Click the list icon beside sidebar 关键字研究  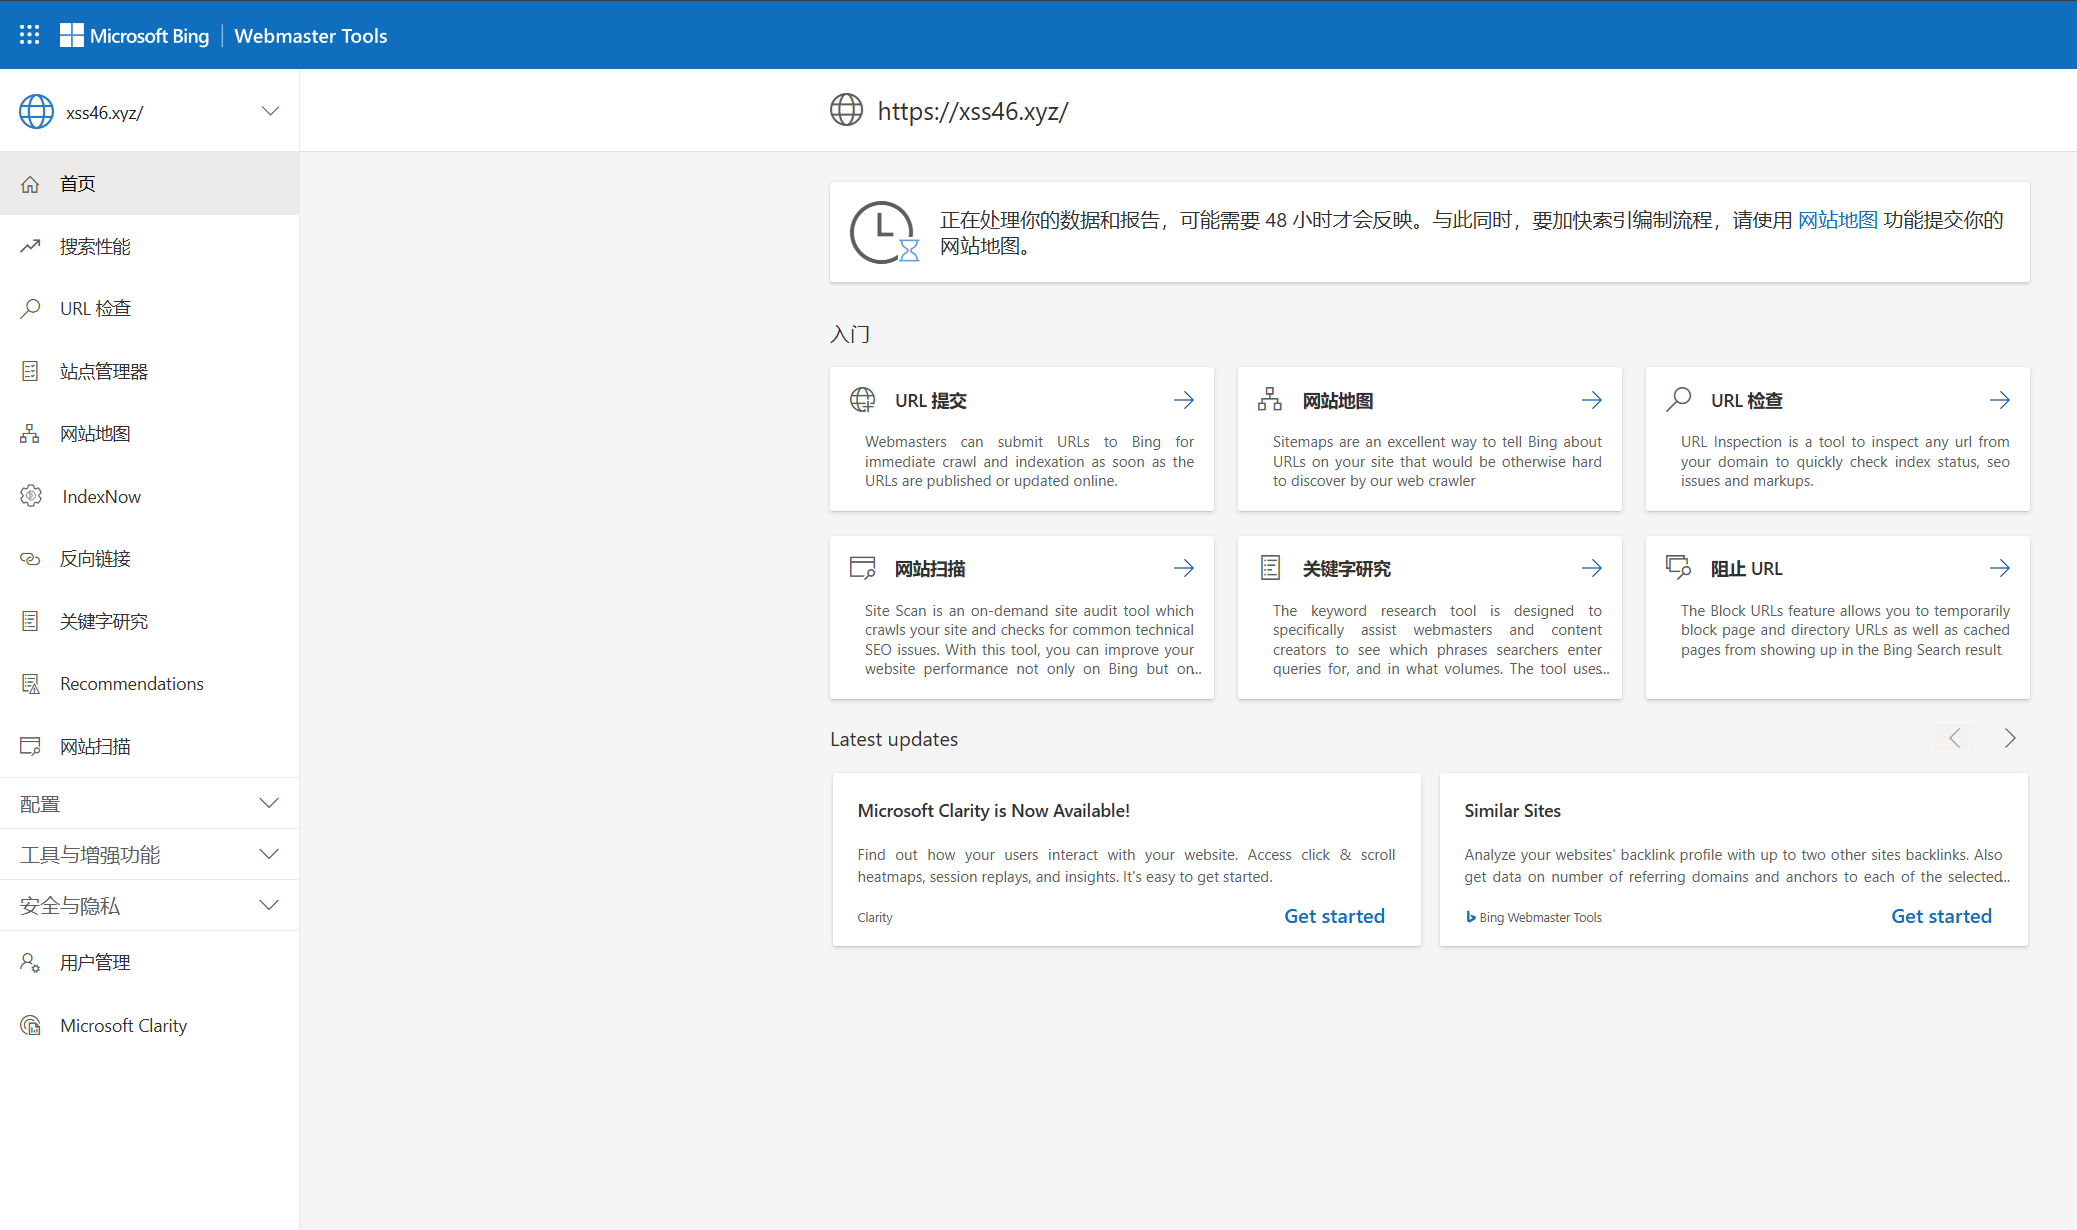30,621
